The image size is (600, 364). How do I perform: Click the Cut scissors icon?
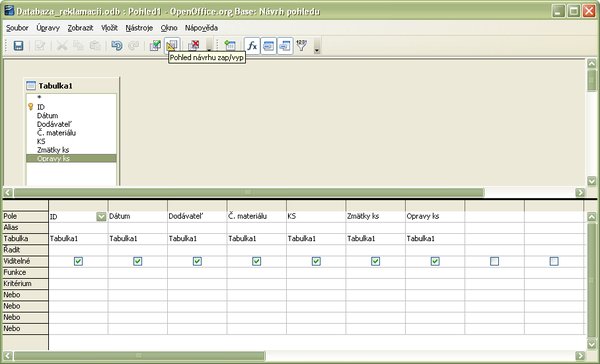point(62,46)
